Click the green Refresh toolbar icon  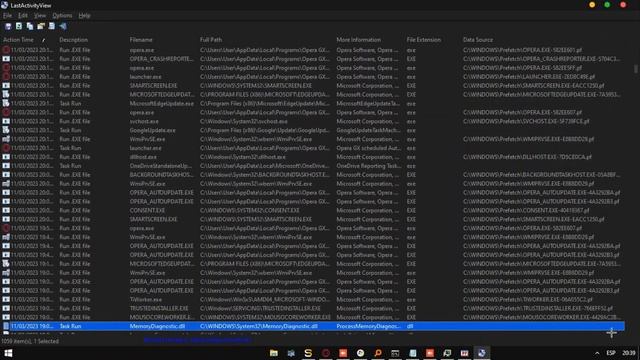tap(19, 26)
